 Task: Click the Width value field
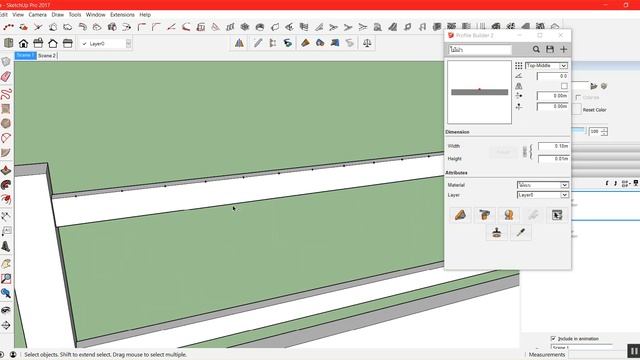tap(553, 146)
